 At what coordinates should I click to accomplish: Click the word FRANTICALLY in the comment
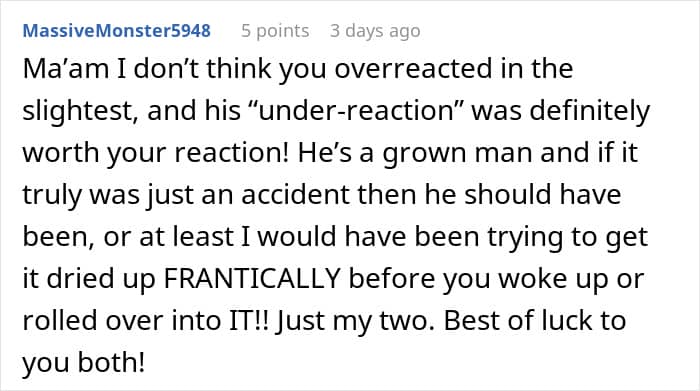tap(252, 279)
